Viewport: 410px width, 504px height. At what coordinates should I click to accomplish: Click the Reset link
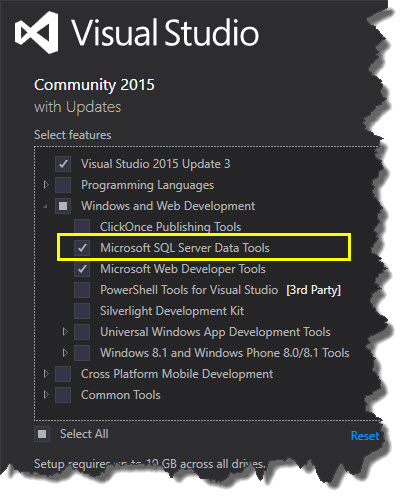[365, 436]
